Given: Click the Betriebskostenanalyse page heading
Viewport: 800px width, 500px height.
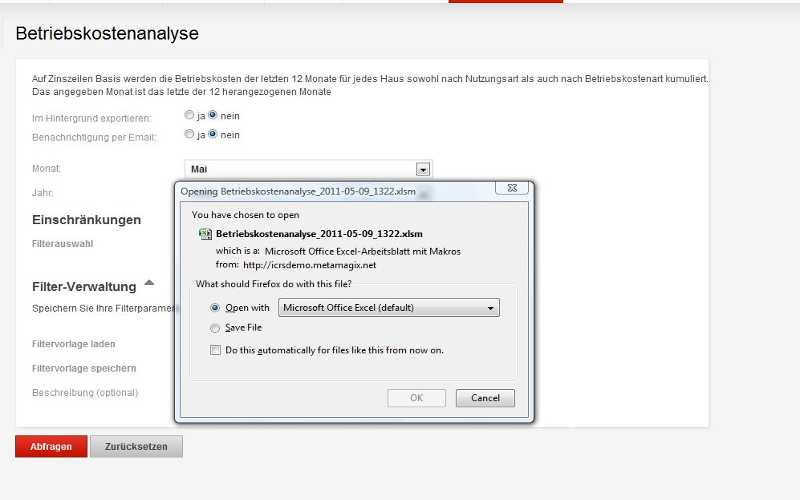Looking at the screenshot, I should [x=107, y=34].
